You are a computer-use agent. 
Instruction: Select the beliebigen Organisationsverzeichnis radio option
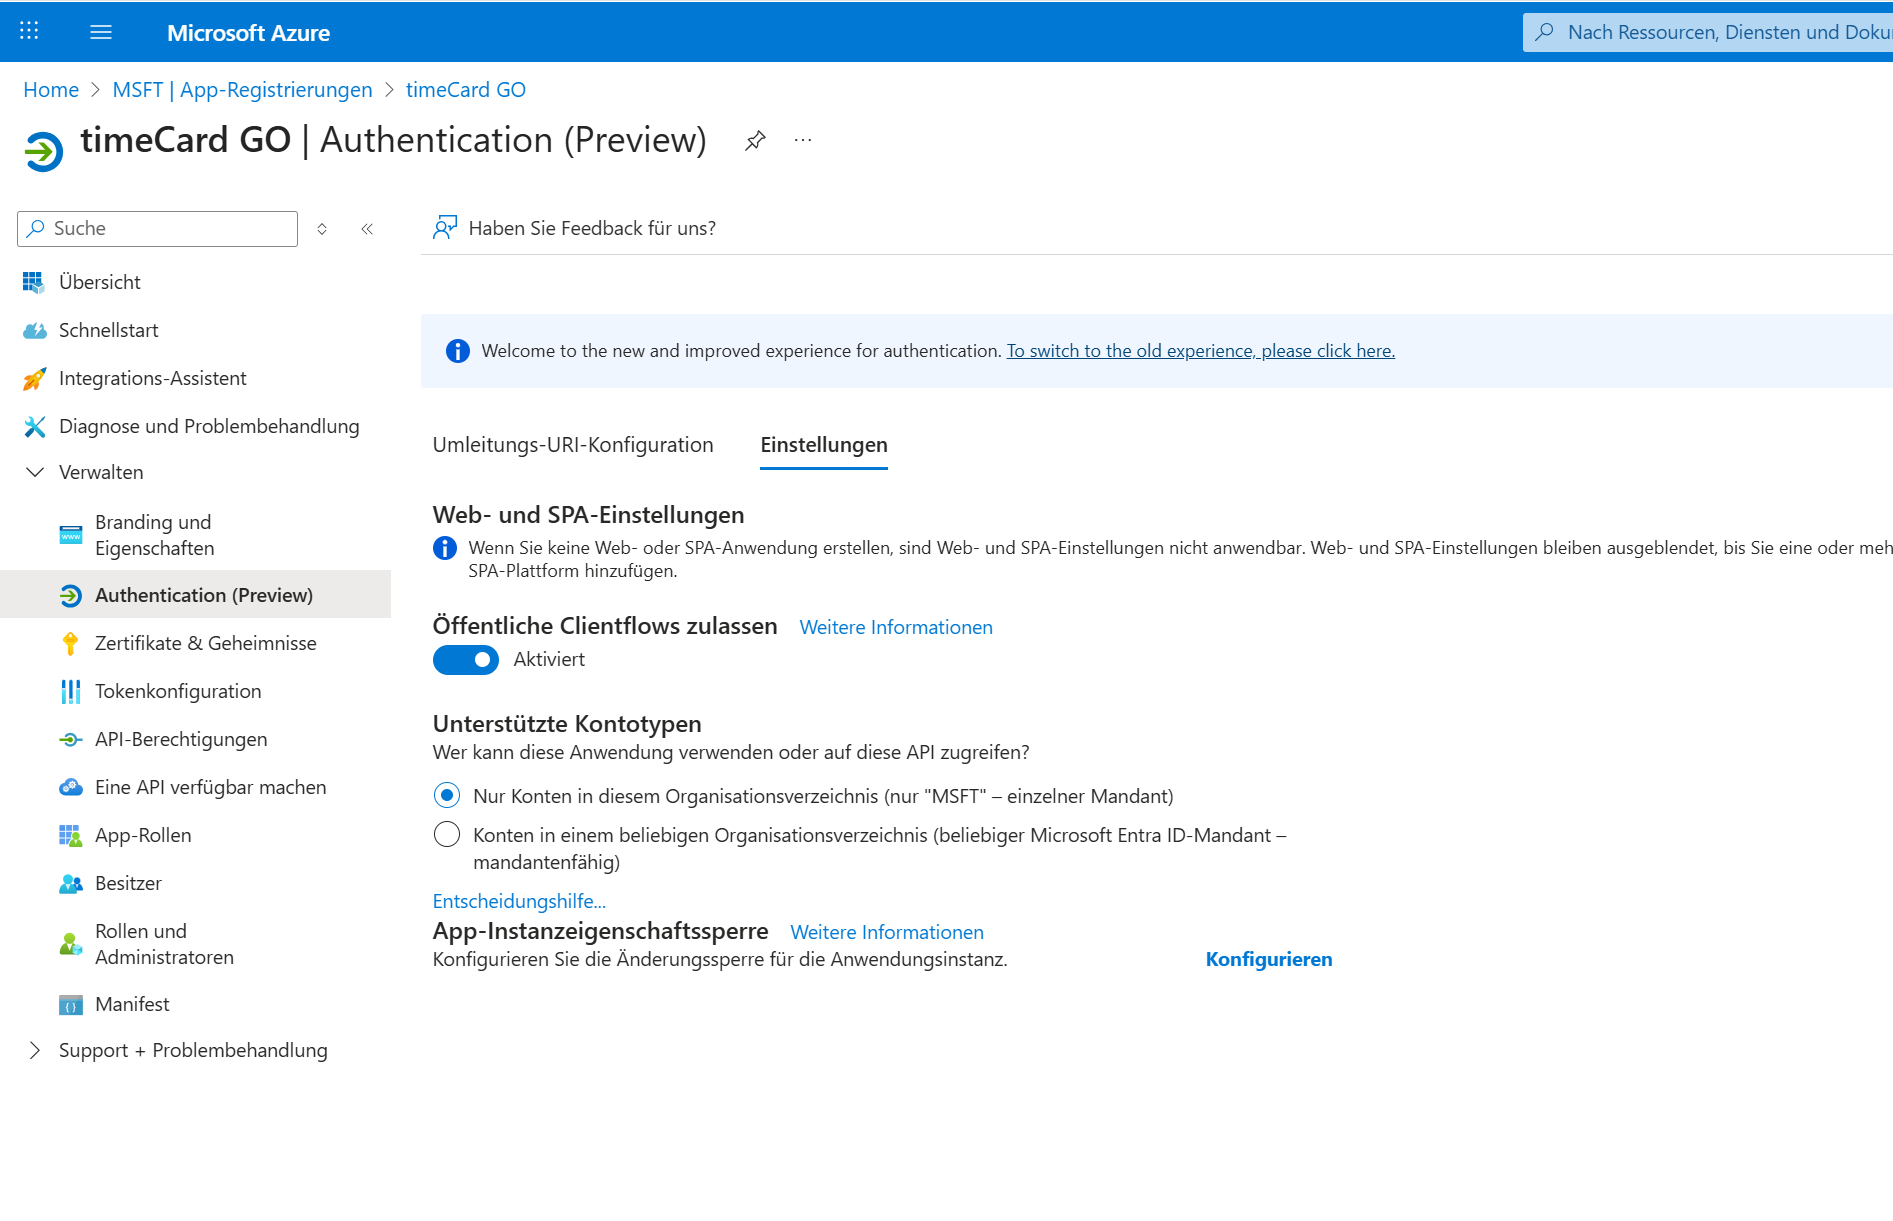[x=447, y=834]
